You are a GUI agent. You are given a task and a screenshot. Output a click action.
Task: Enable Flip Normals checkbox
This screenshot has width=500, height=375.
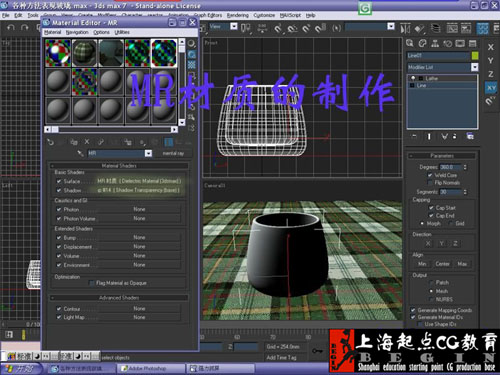click(430, 183)
